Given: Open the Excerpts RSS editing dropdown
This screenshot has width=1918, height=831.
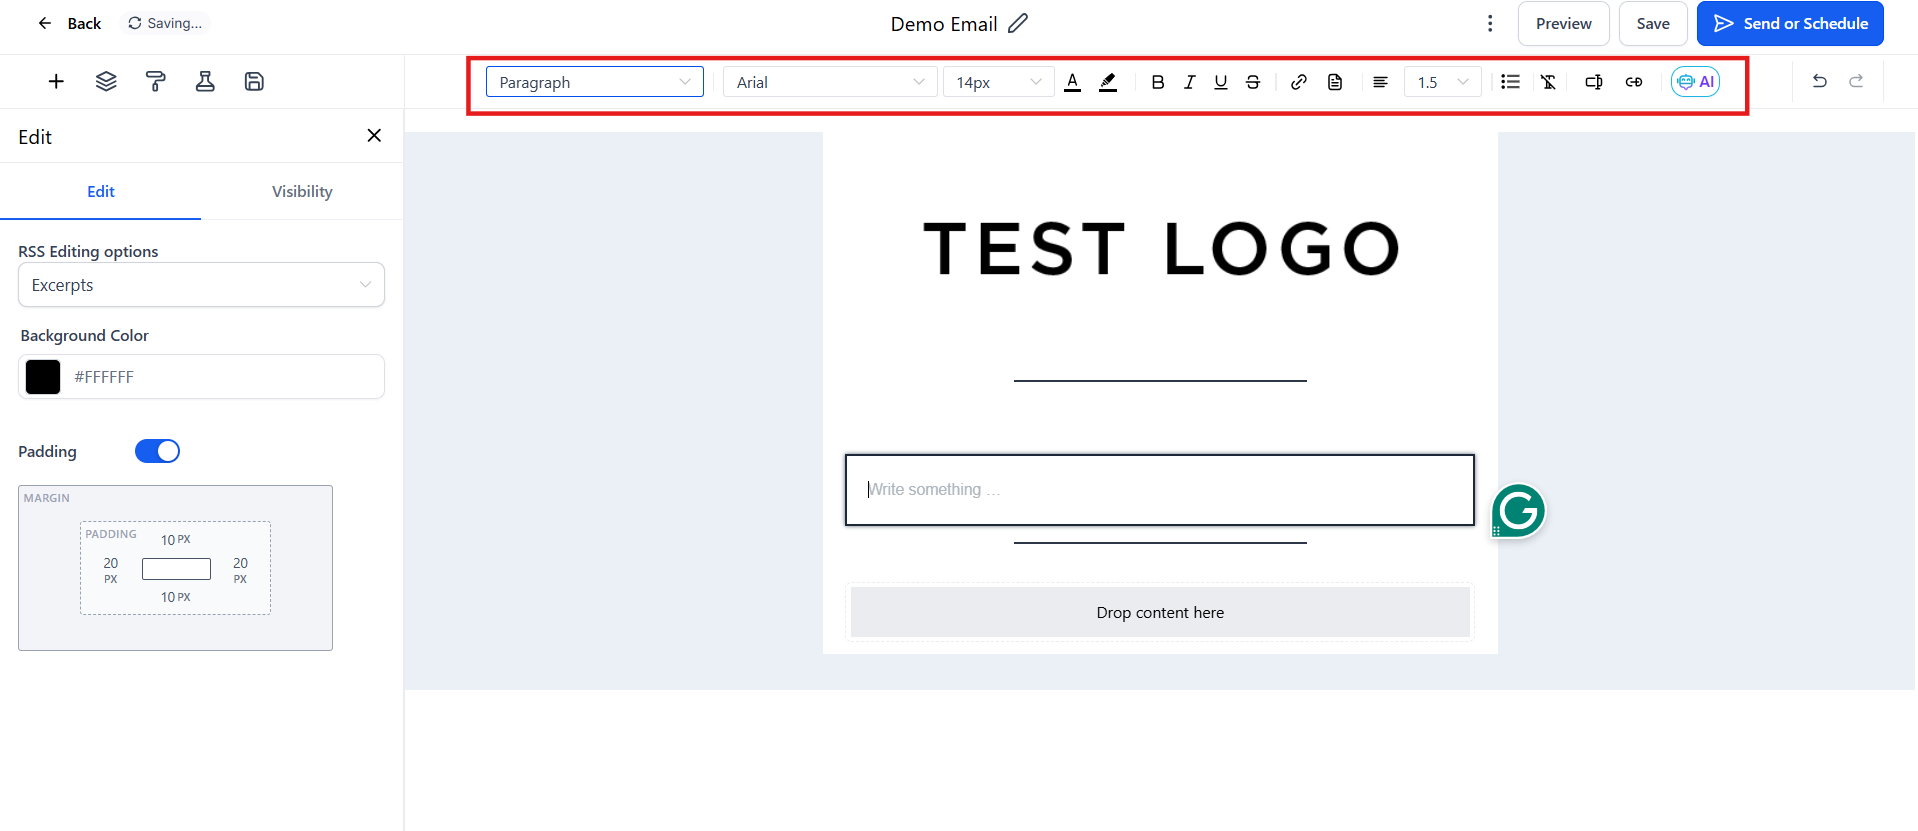Looking at the screenshot, I should (x=201, y=285).
